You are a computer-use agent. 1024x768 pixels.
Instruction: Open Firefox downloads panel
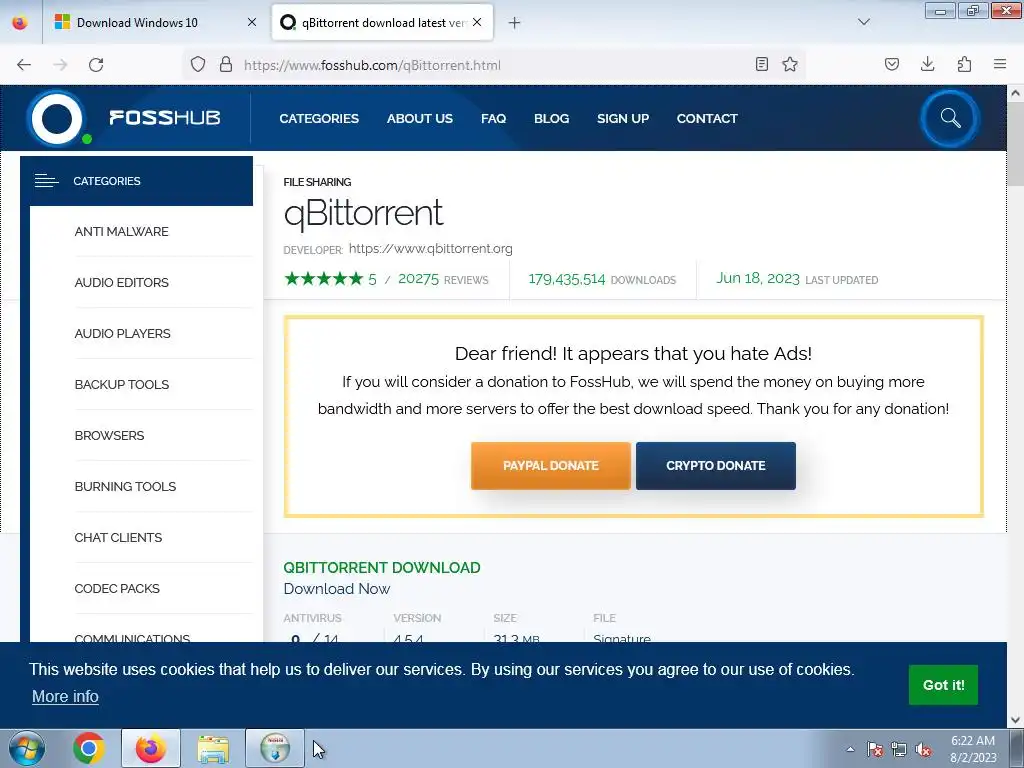[927, 64]
